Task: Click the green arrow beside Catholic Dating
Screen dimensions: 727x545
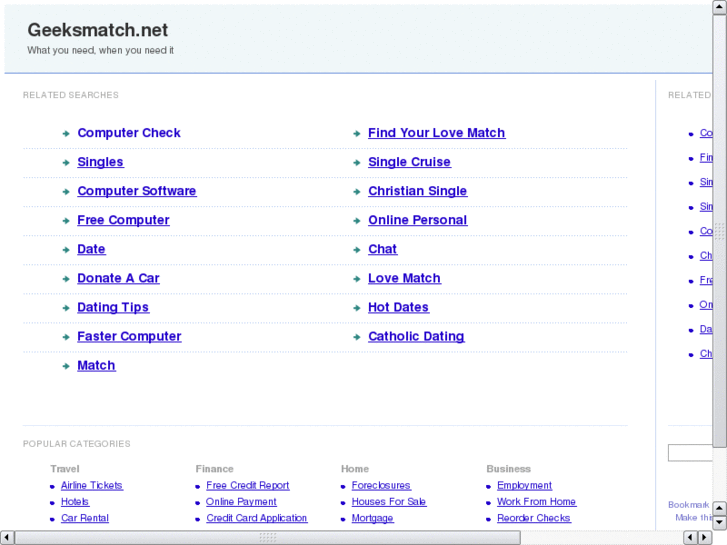Action: click(357, 337)
